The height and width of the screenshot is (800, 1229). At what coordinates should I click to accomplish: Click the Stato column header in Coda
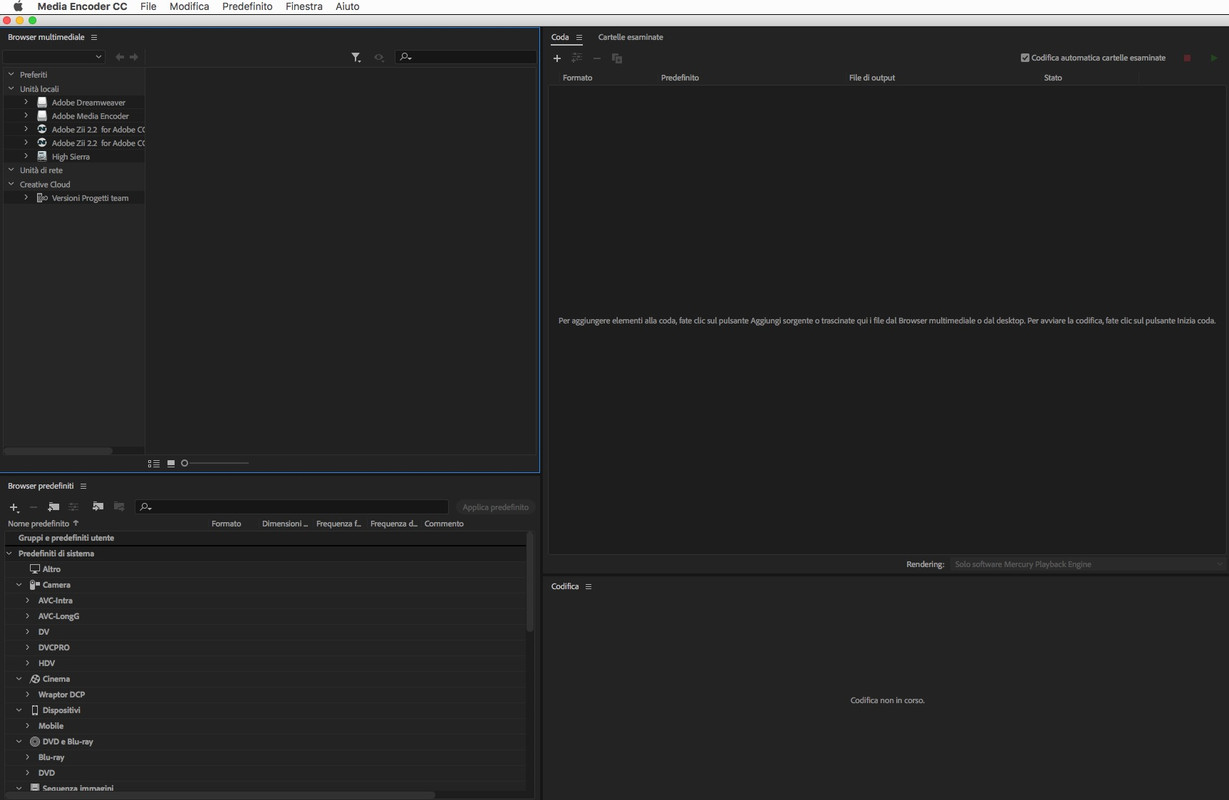pos(1053,77)
